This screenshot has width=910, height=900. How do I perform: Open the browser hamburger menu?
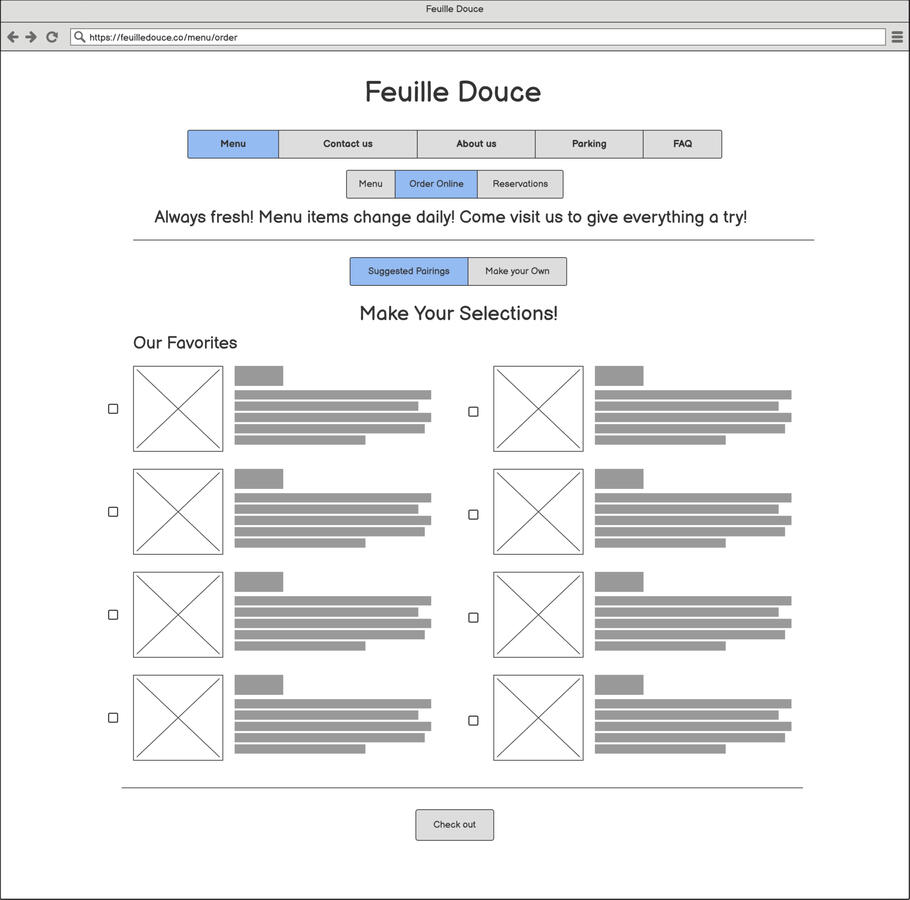point(897,36)
